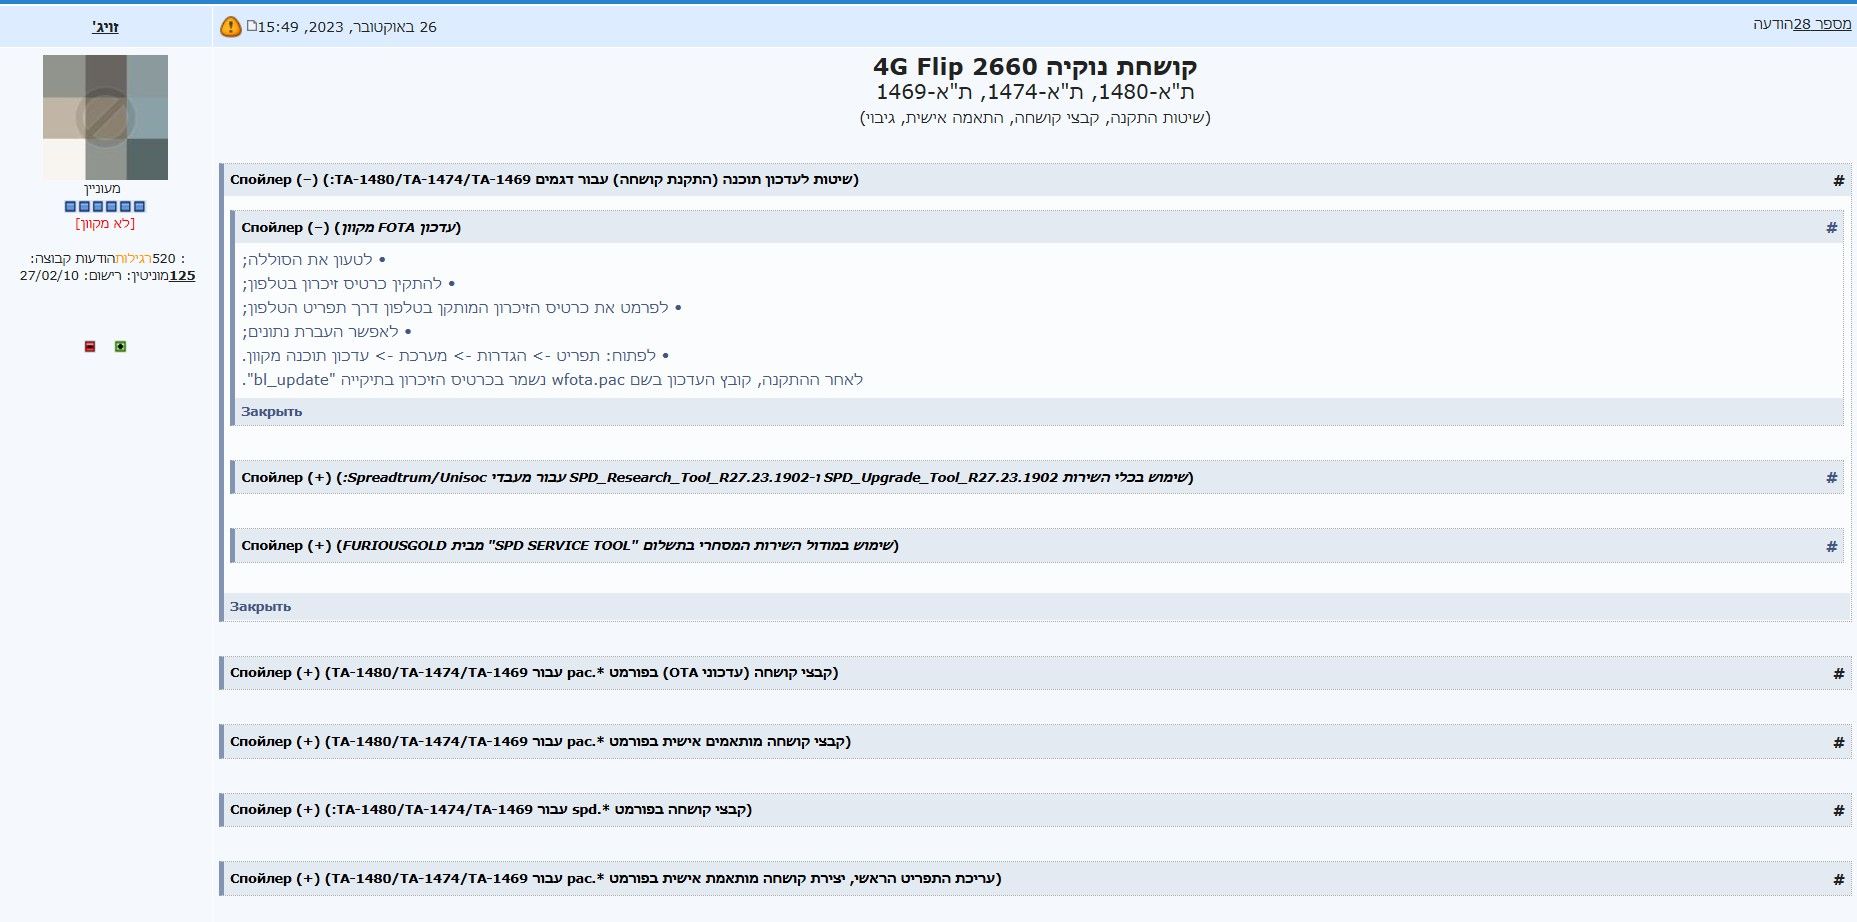The image size is (1857, 922).
Task: Click the subtitle listing models 1480, 1474, 1469
Action: [x=1035, y=92]
